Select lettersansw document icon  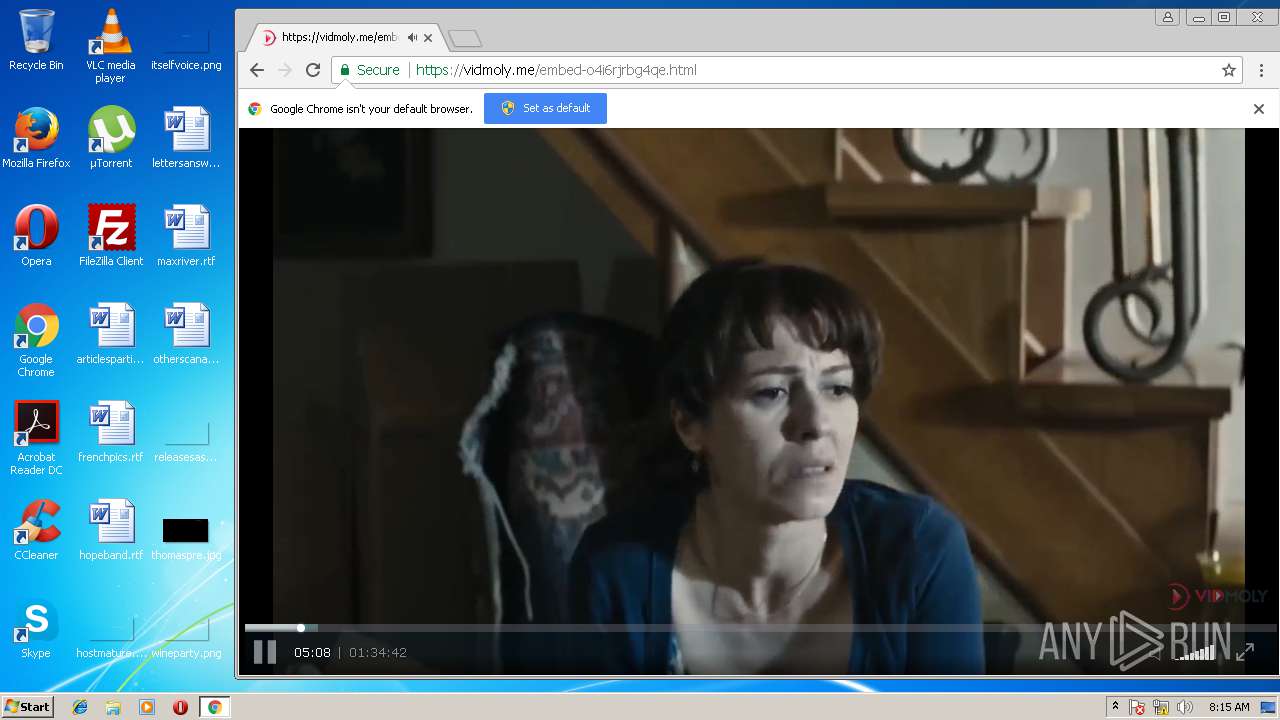point(186,138)
